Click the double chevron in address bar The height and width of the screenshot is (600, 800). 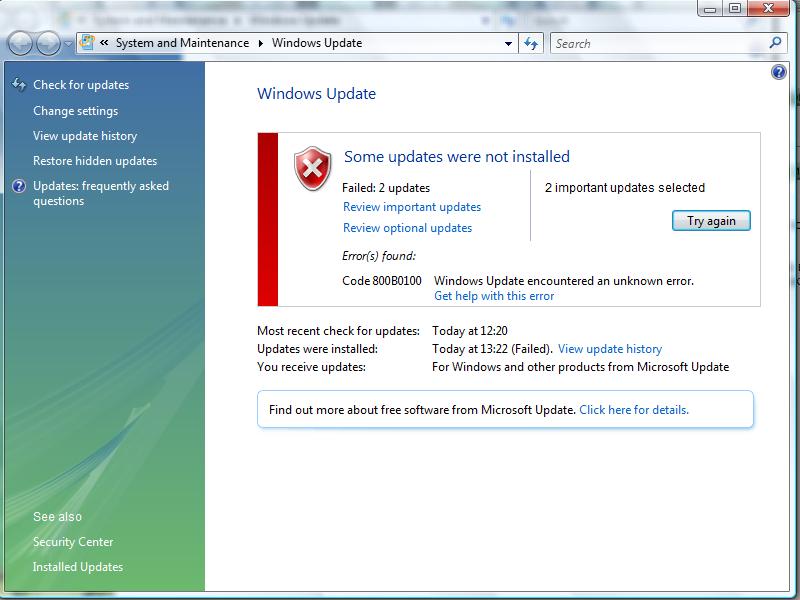(x=104, y=43)
